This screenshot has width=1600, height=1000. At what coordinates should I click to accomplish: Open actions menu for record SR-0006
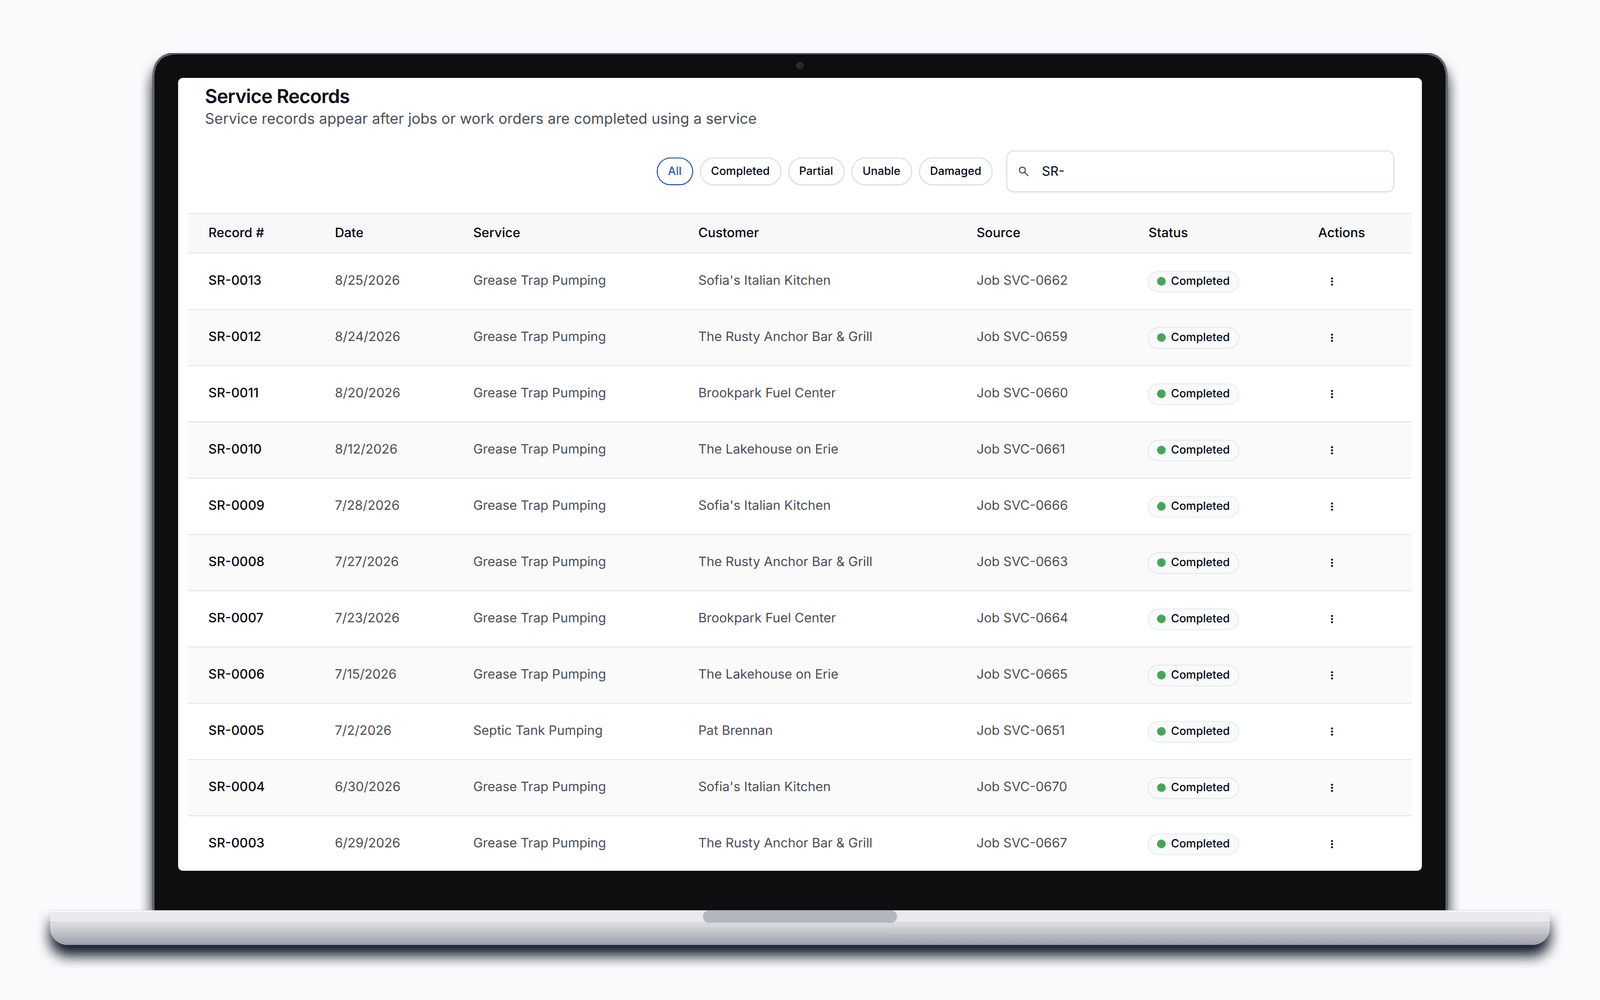(1331, 675)
